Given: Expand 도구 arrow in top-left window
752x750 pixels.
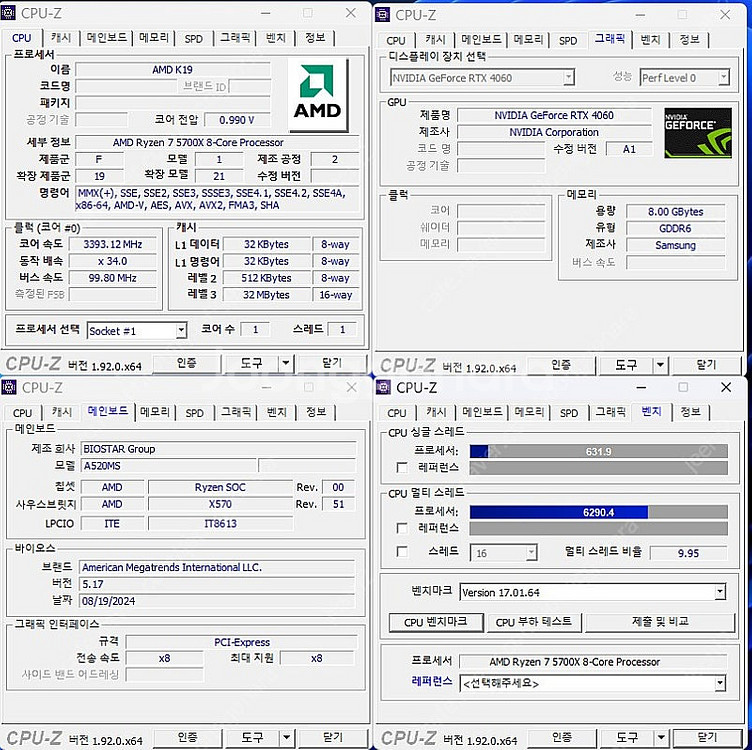Looking at the screenshot, I should [286, 363].
